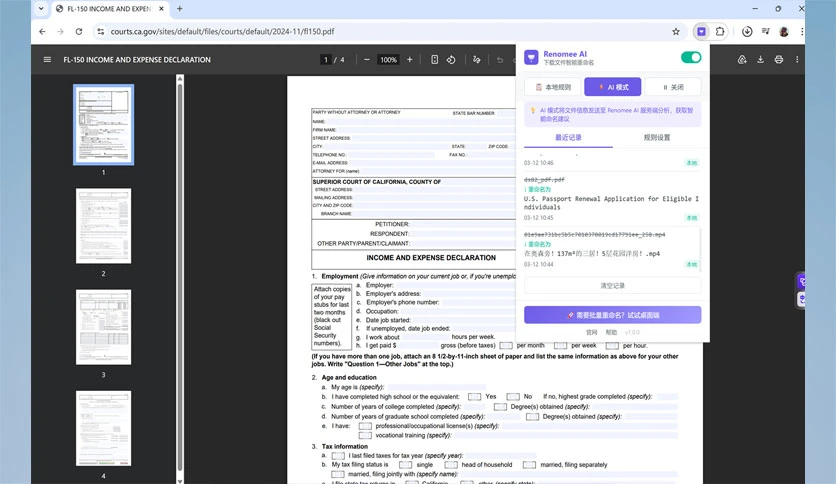Check No for completed high school
The height and width of the screenshot is (484, 836).
point(513,397)
